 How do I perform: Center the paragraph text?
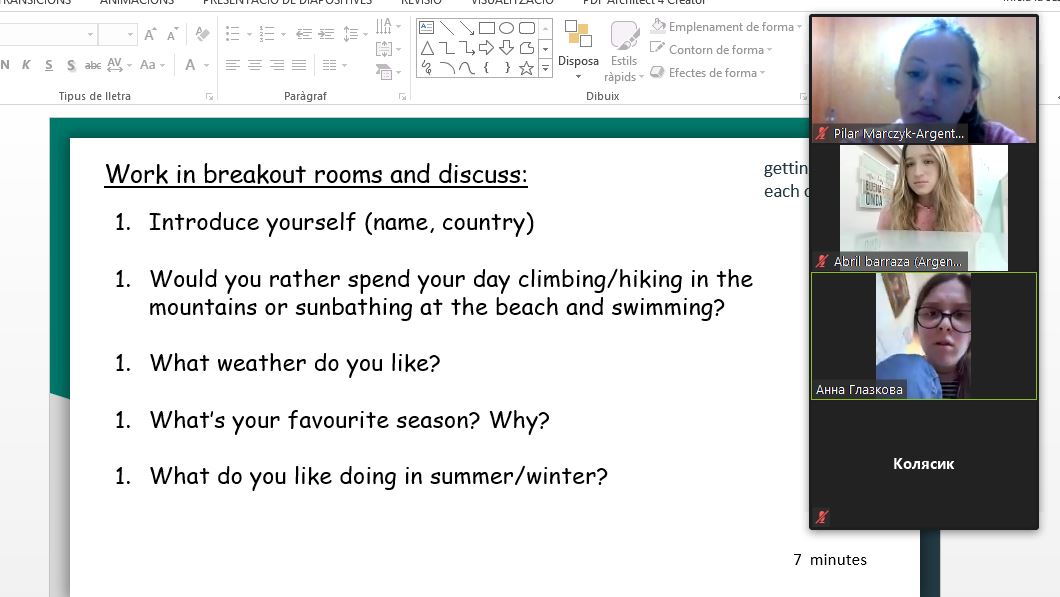pyautogui.click(x=255, y=65)
